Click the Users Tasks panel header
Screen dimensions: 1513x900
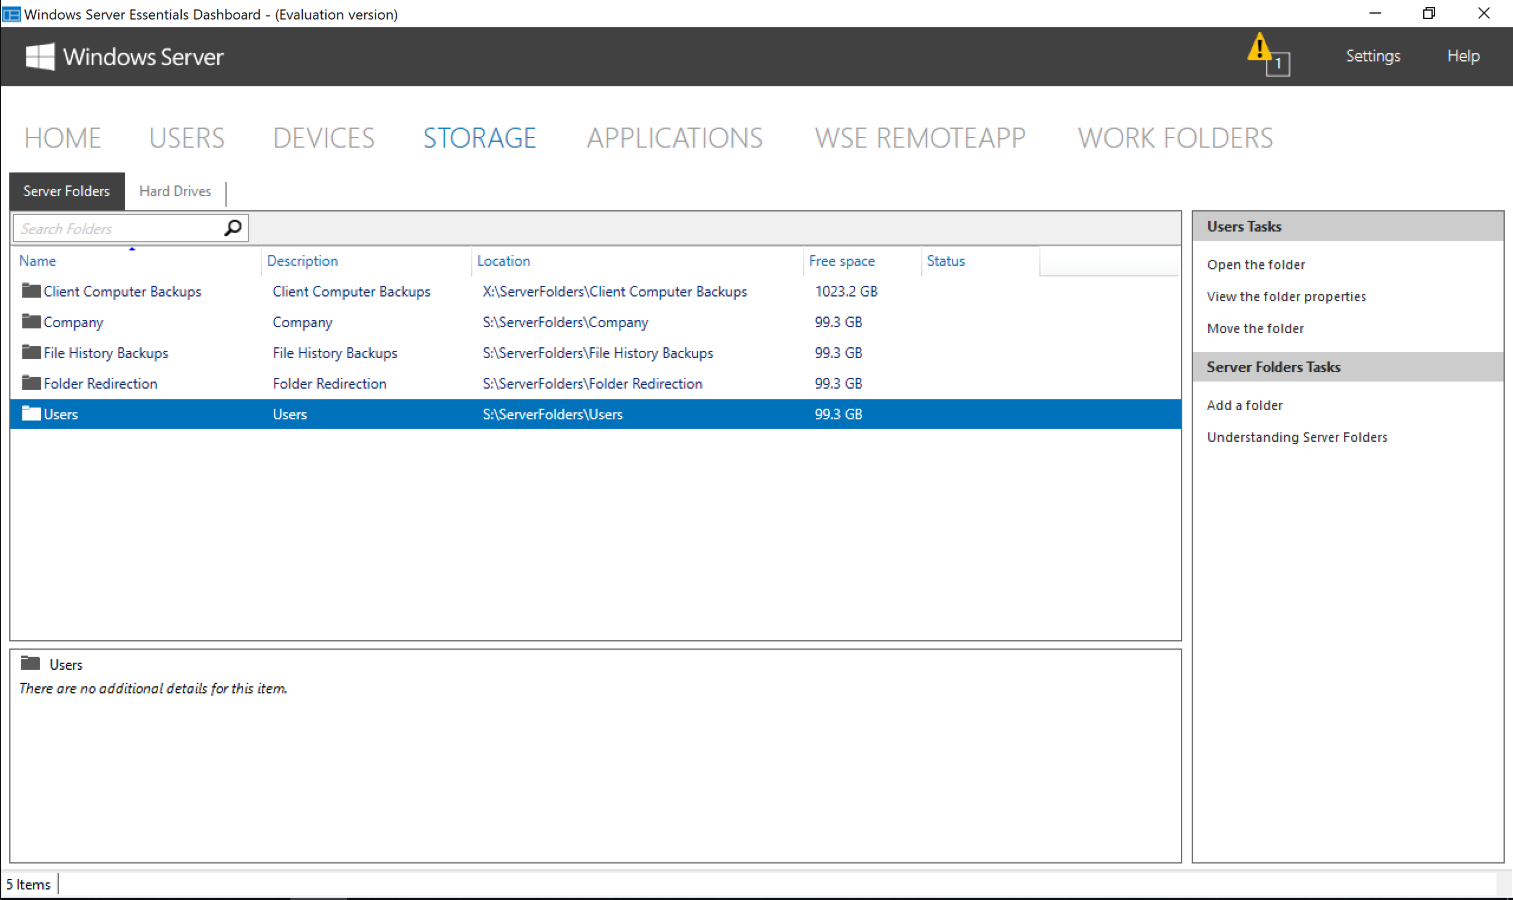1348,226
